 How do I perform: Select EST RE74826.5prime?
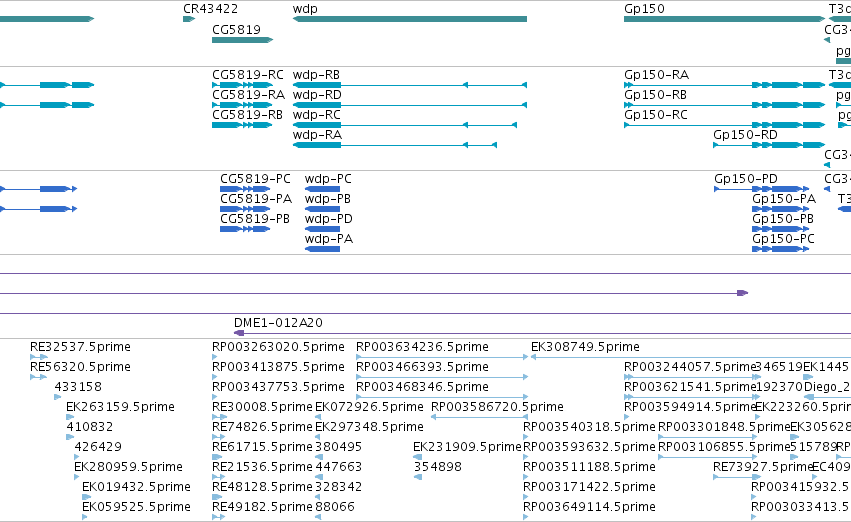click(x=262, y=427)
